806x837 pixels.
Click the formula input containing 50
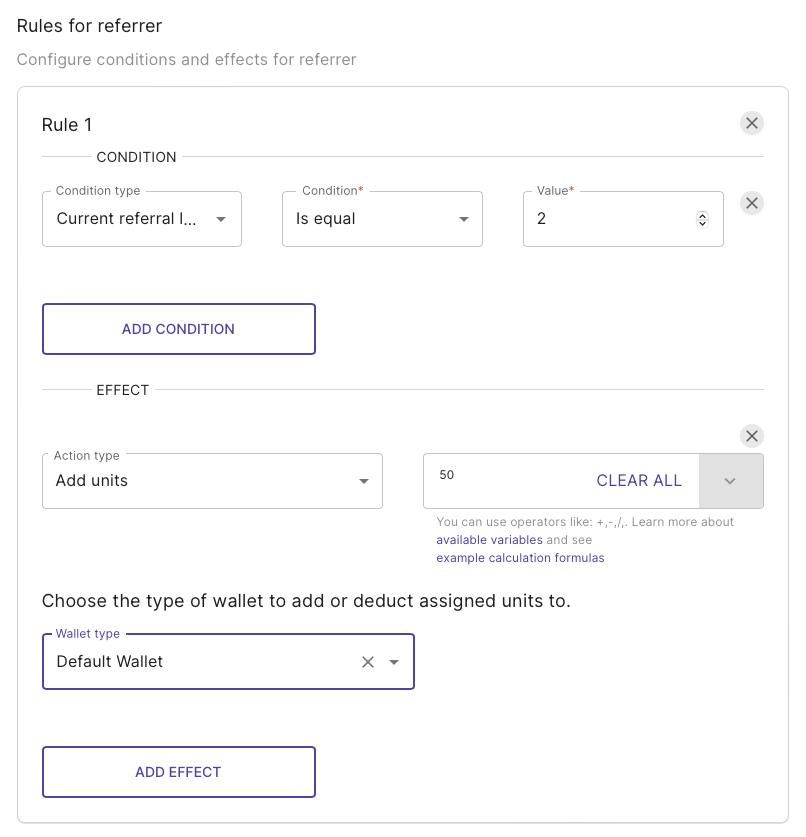[507, 475]
